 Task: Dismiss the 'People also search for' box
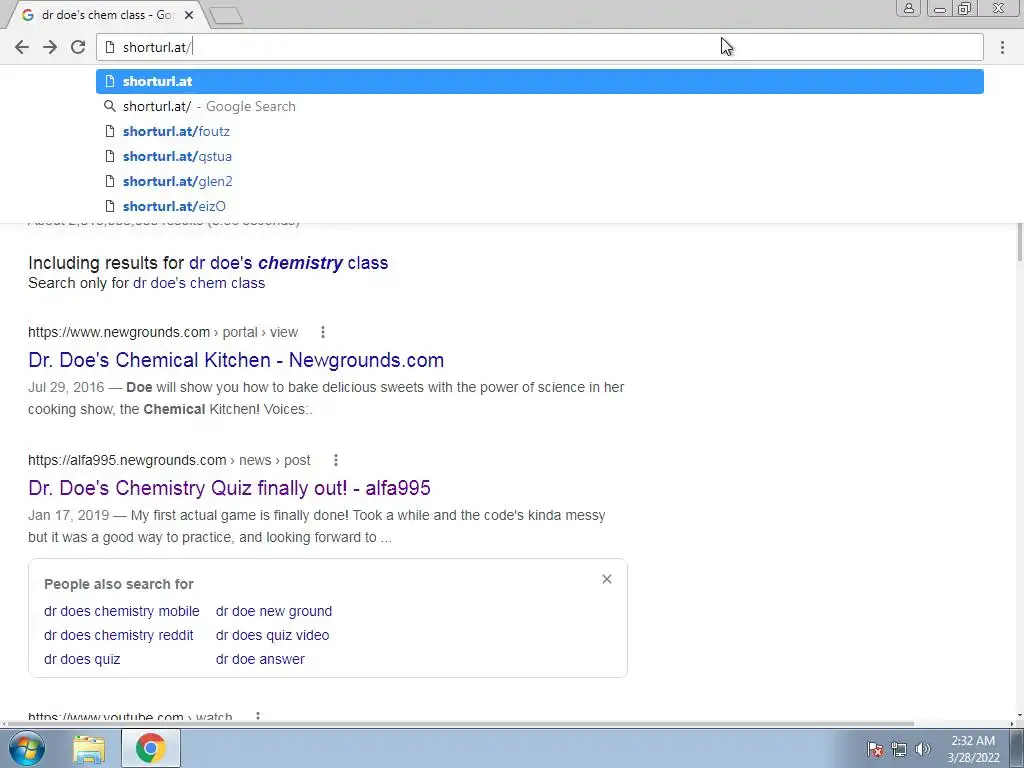(x=607, y=579)
